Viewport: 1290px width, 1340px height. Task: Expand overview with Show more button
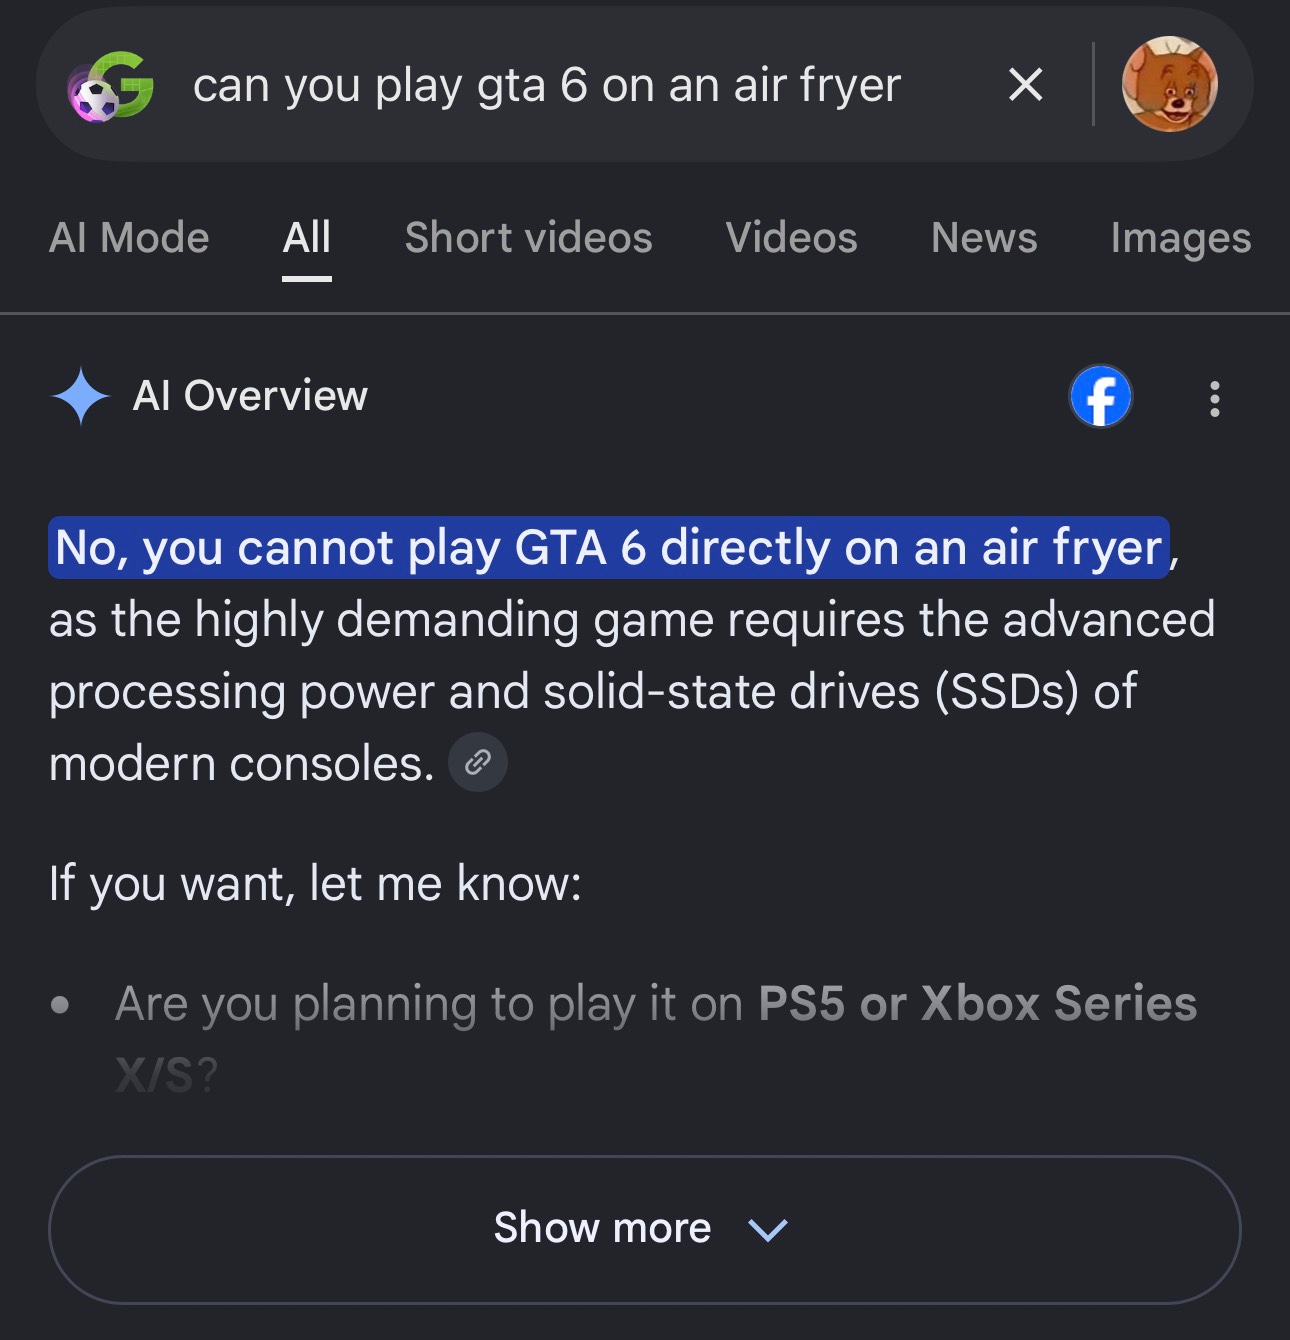point(644,1229)
